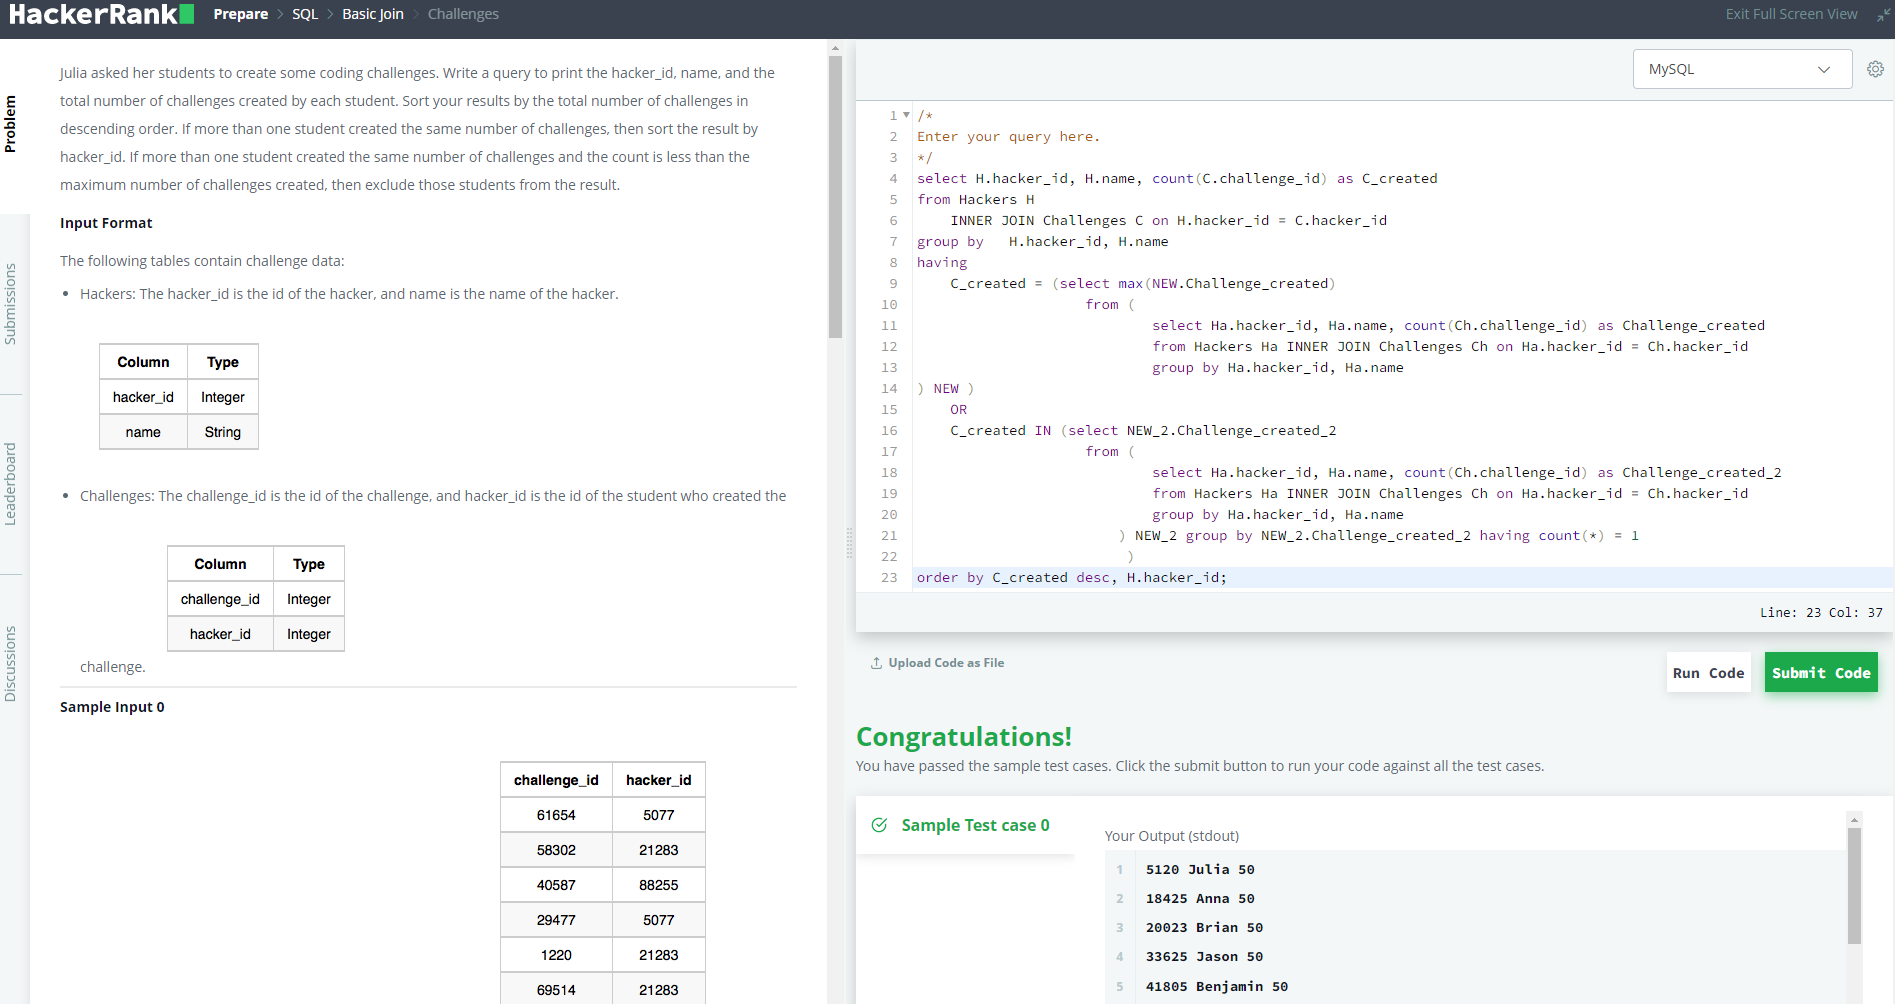1895x1004 pixels.
Task: Switch to the Discussions side tab
Action: (11, 664)
